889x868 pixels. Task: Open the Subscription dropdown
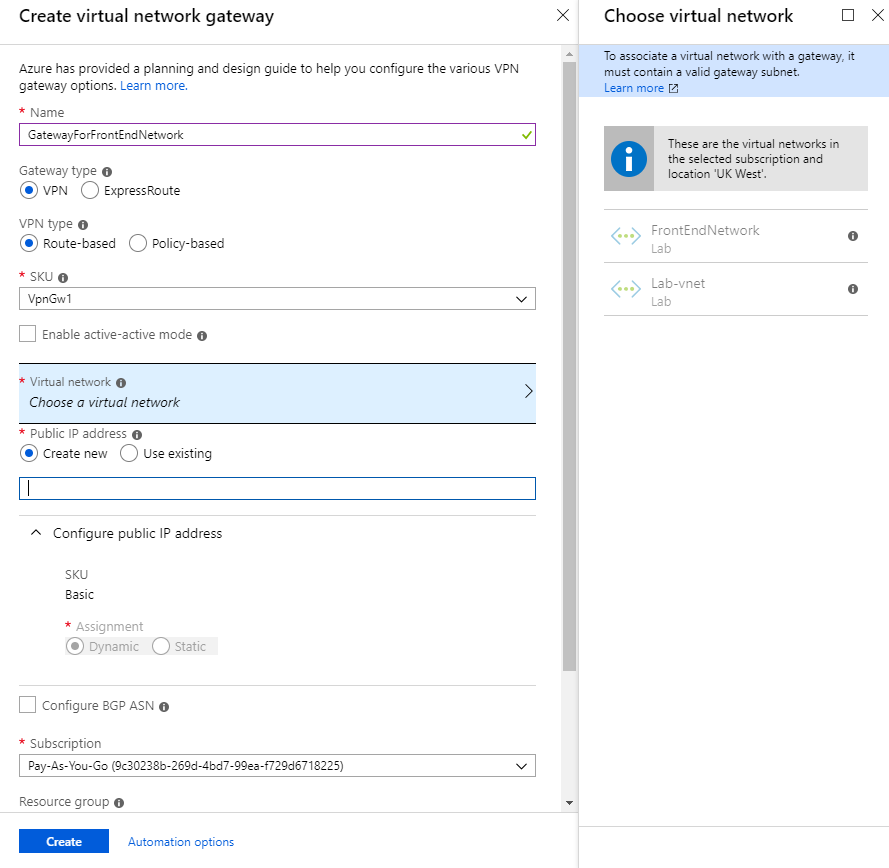[x=277, y=766]
